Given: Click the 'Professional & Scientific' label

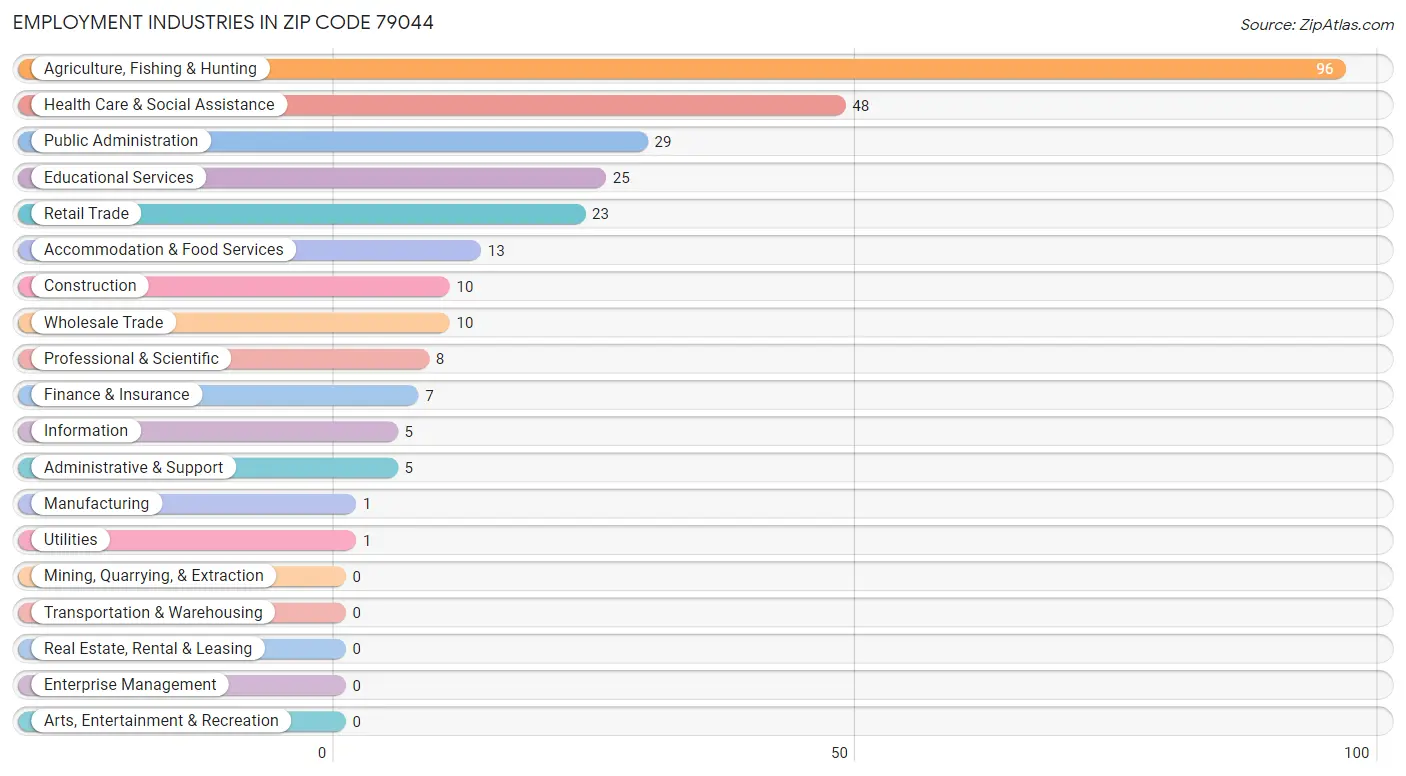Looking at the screenshot, I should tap(131, 359).
